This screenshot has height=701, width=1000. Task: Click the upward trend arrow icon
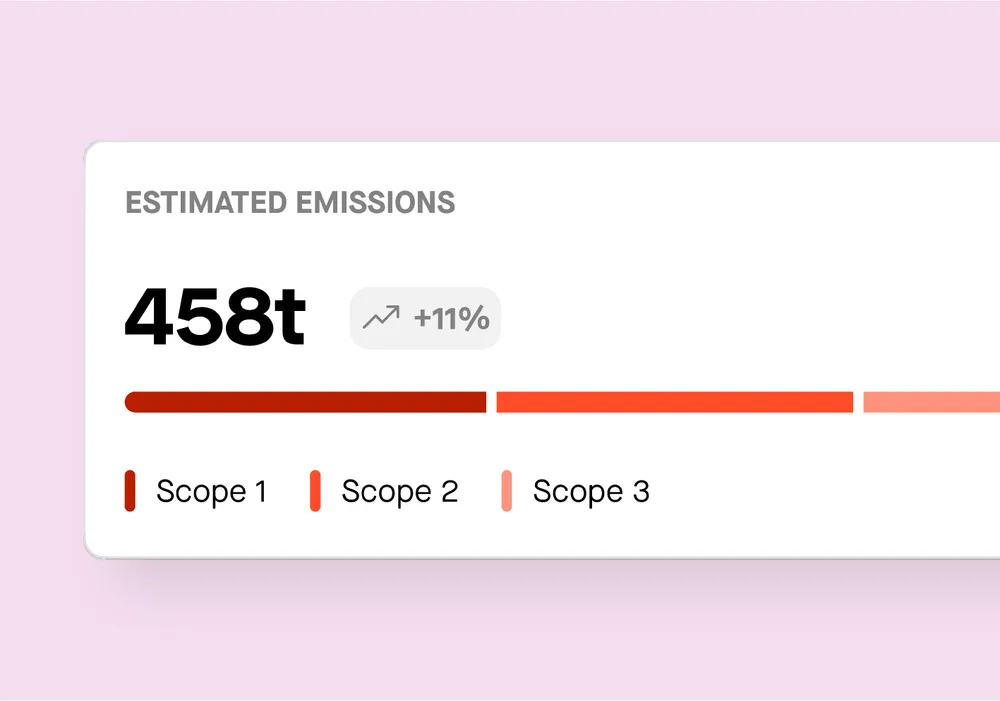(x=380, y=318)
